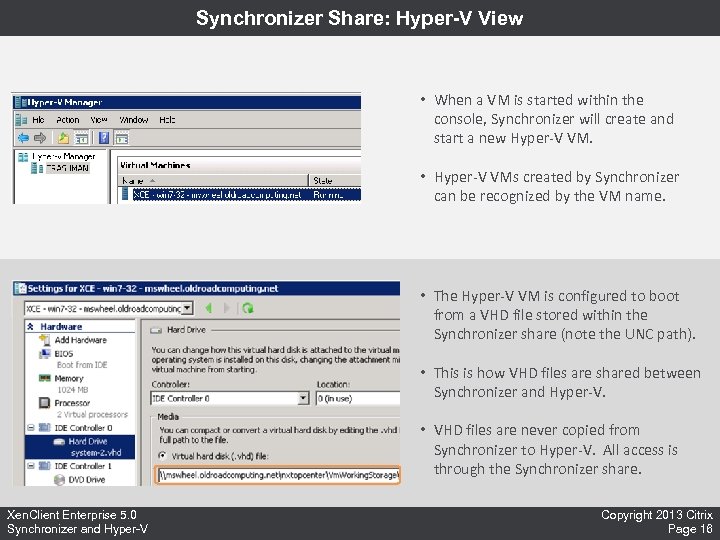Screen dimensions: 720x540
Task: Open the Controller dropdown showing IDE Controller 0
Action: pyautogui.click(x=230, y=398)
